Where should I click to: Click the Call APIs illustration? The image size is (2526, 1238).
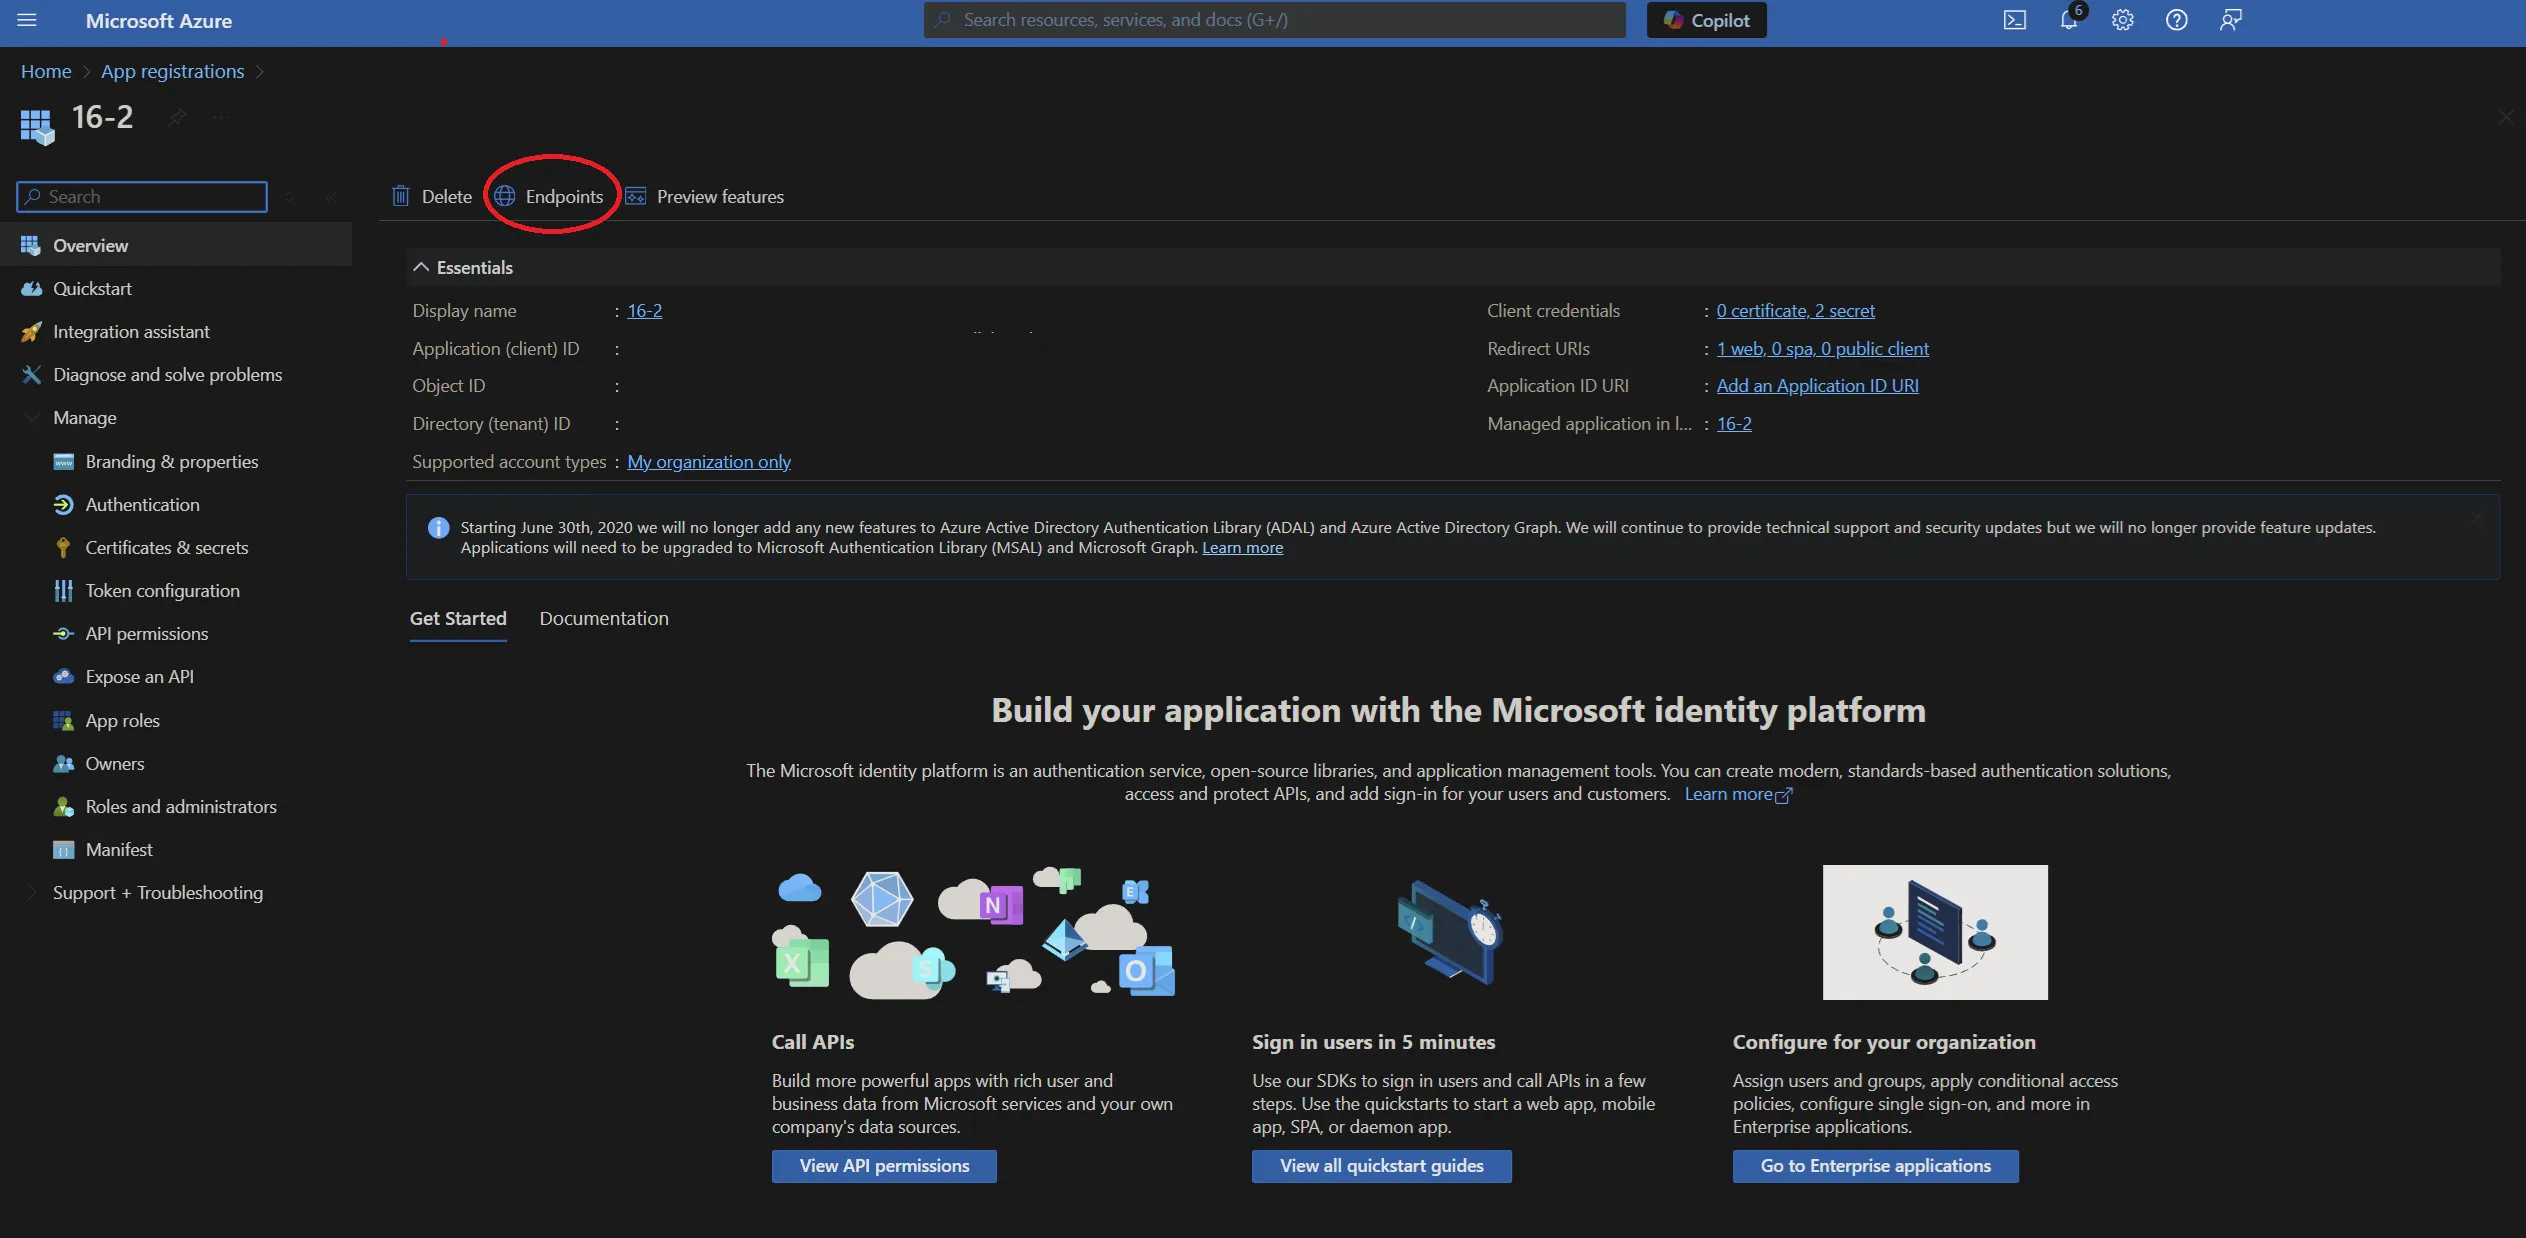coord(973,932)
